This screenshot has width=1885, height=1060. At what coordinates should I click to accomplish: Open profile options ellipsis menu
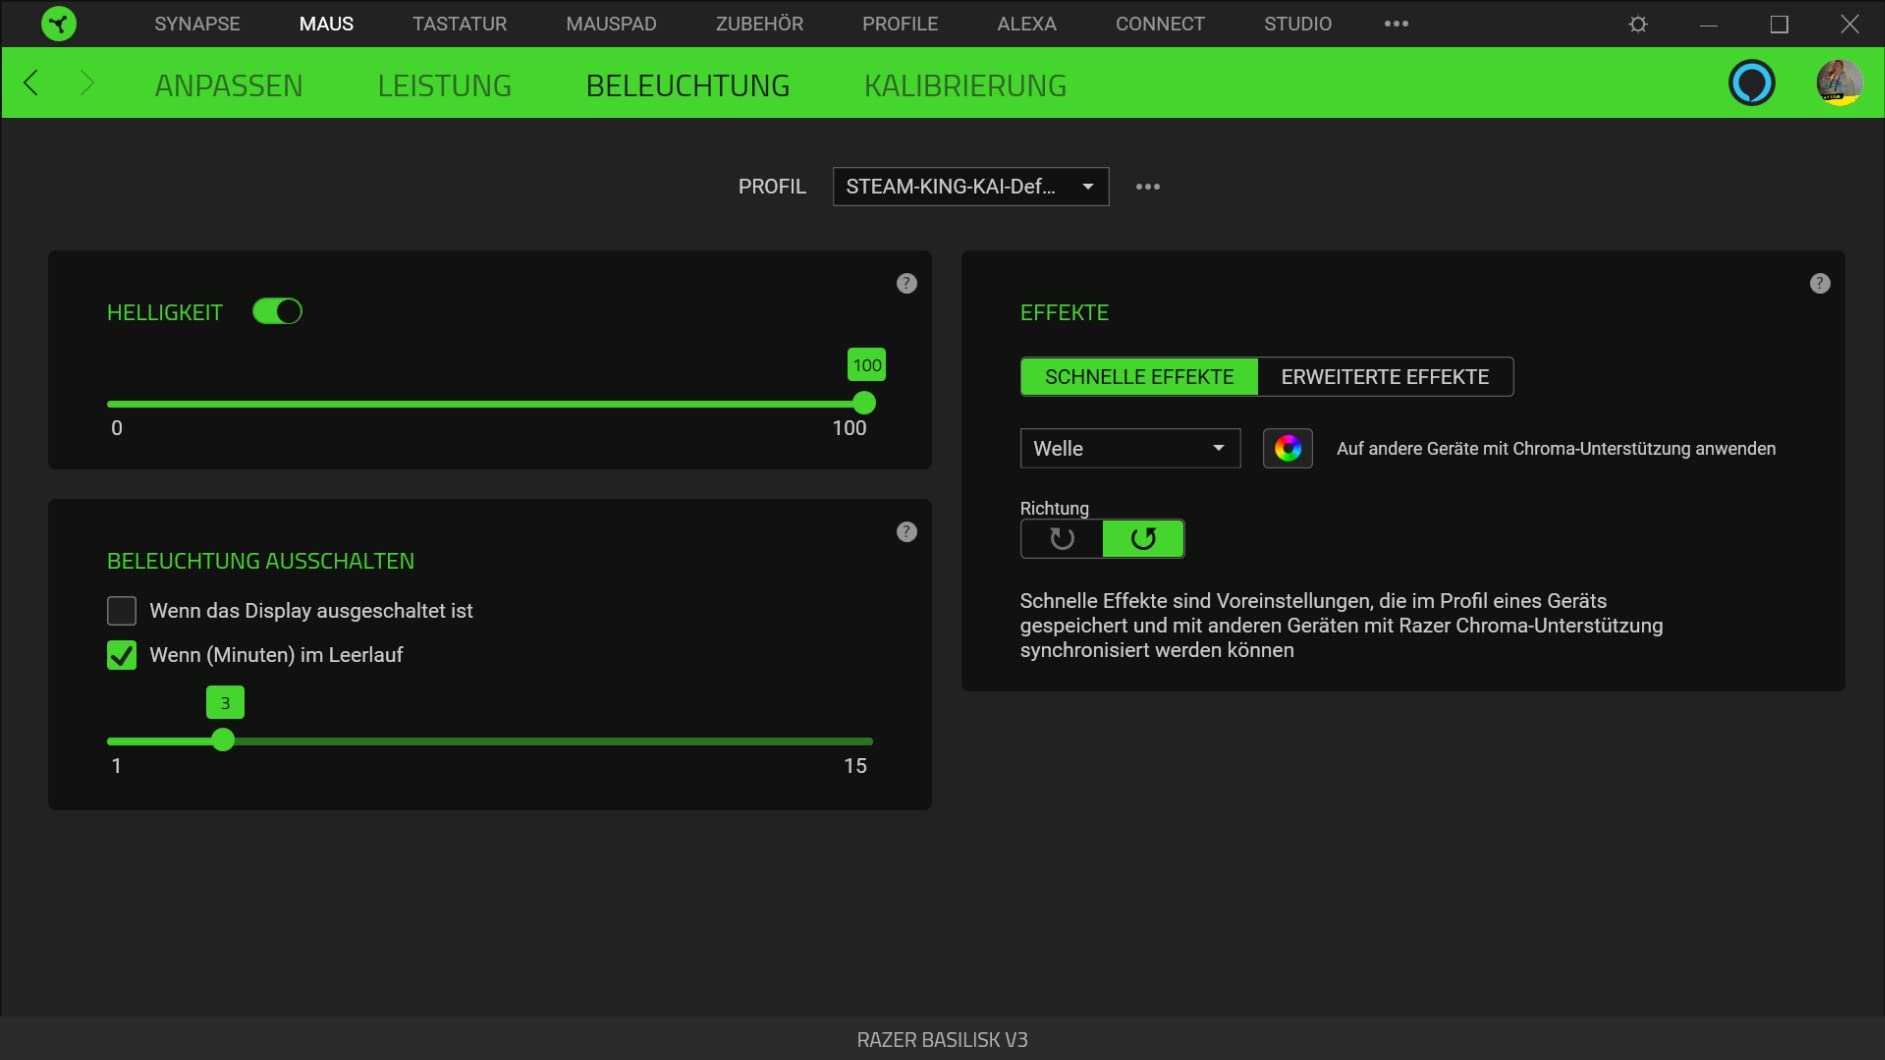point(1148,187)
